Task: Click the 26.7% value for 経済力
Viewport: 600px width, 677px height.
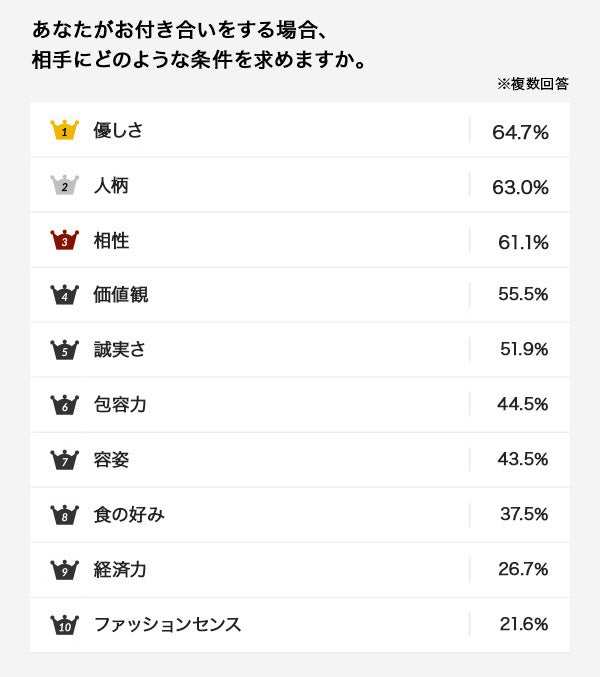Action: [x=523, y=570]
